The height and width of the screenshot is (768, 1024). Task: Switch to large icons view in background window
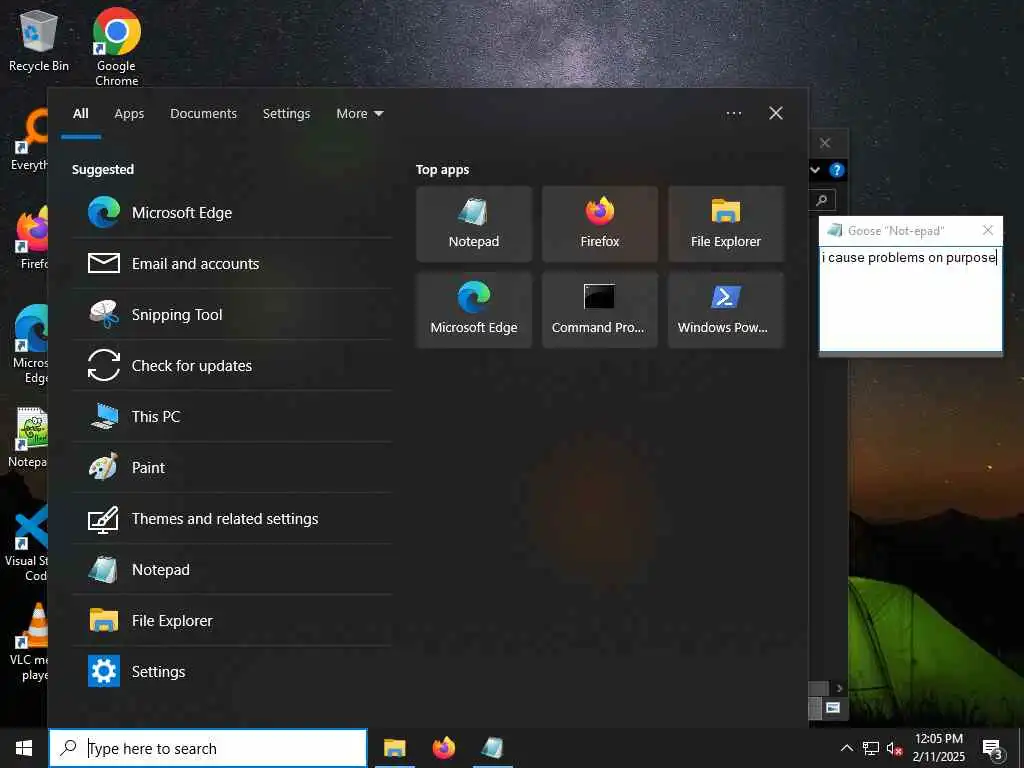point(833,707)
